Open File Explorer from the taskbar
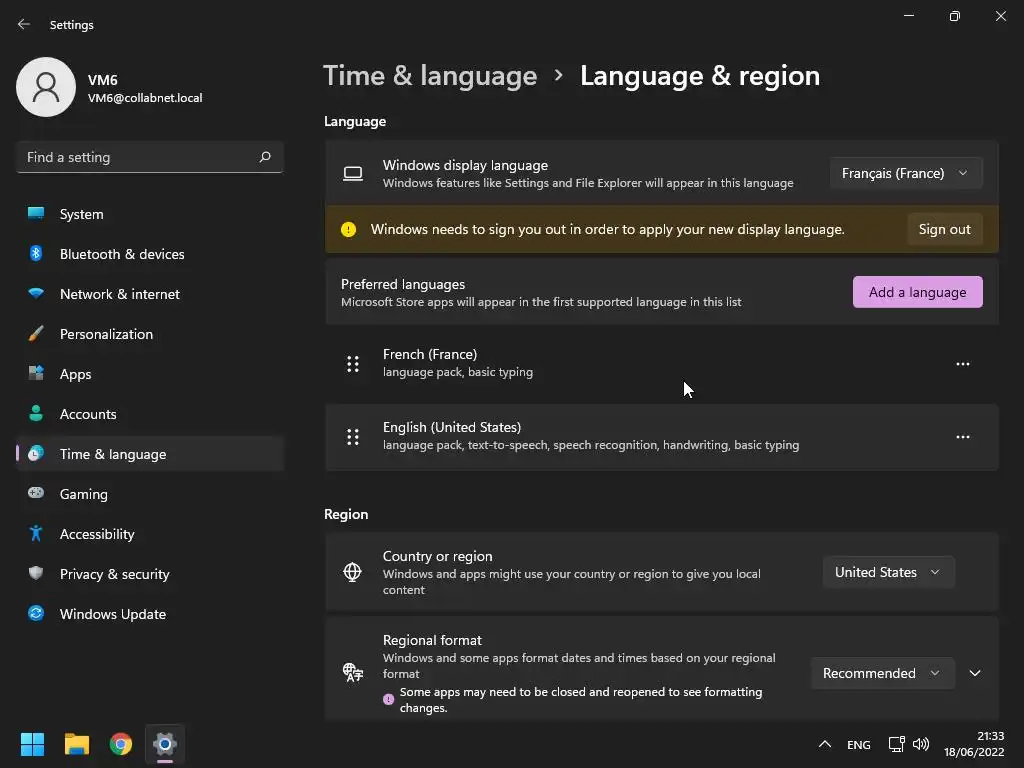 (77, 744)
